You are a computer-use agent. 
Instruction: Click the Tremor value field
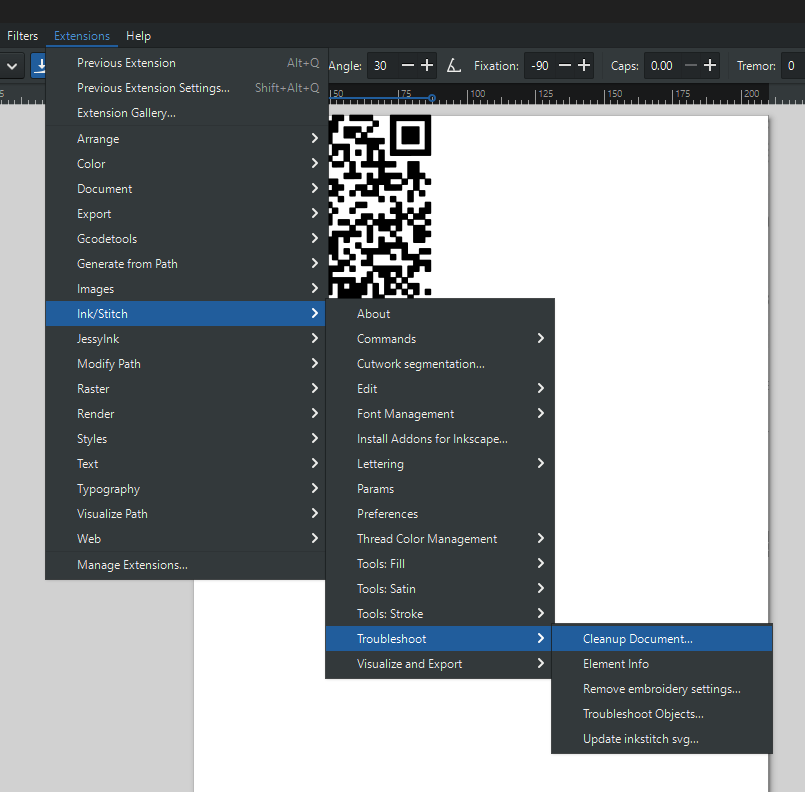tap(793, 66)
